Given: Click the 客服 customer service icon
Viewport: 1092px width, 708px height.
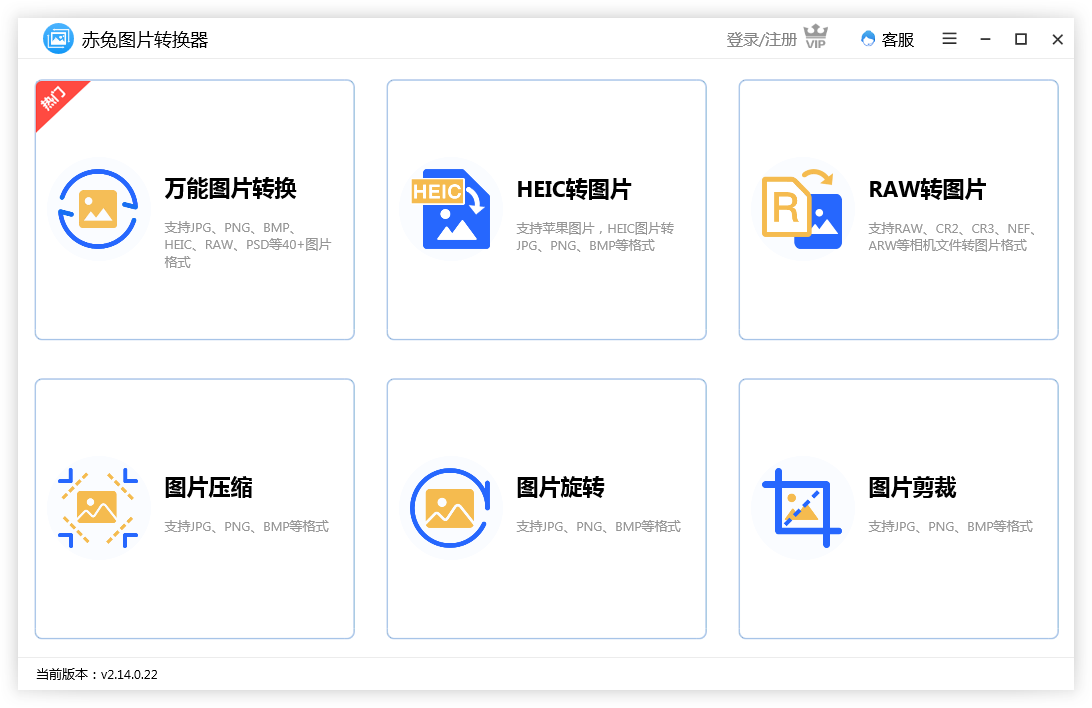Looking at the screenshot, I should [x=868, y=39].
